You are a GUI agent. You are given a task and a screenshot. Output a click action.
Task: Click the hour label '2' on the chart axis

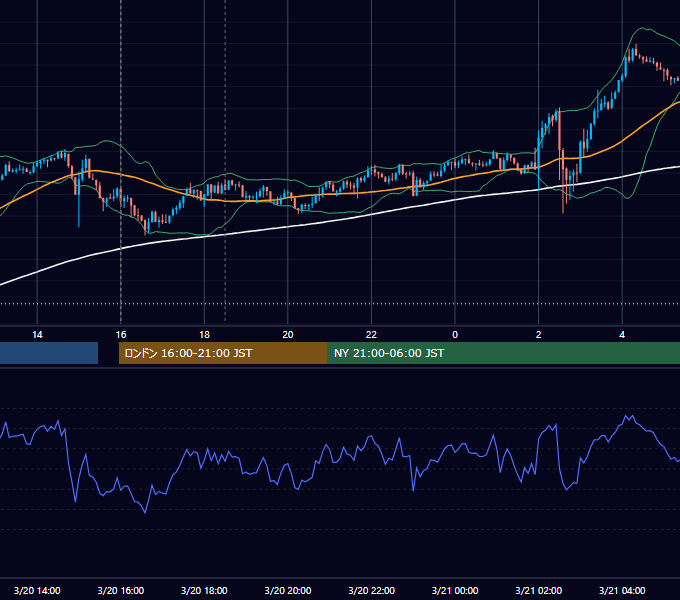tap(539, 335)
